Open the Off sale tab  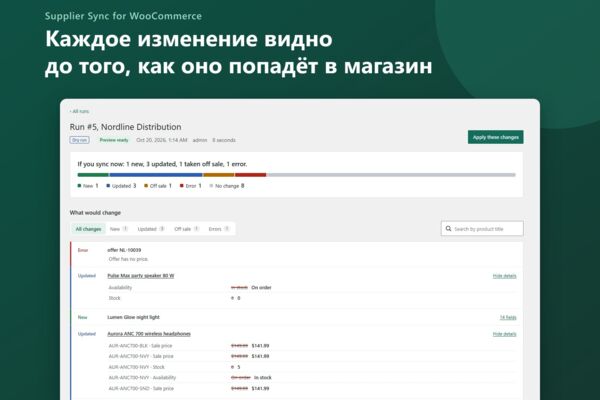pyautogui.click(x=186, y=229)
